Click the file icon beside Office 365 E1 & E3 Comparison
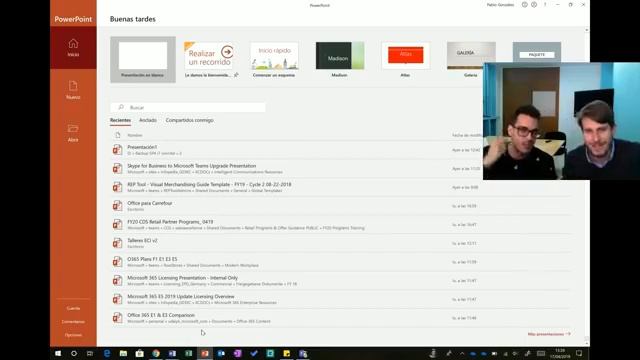Image resolution: width=640 pixels, height=360 pixels. click(x=118, y=318)
